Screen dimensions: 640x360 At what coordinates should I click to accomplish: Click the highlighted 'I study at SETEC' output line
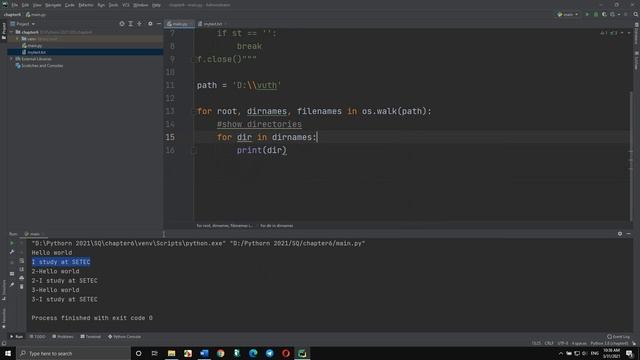tap(61, 262)
